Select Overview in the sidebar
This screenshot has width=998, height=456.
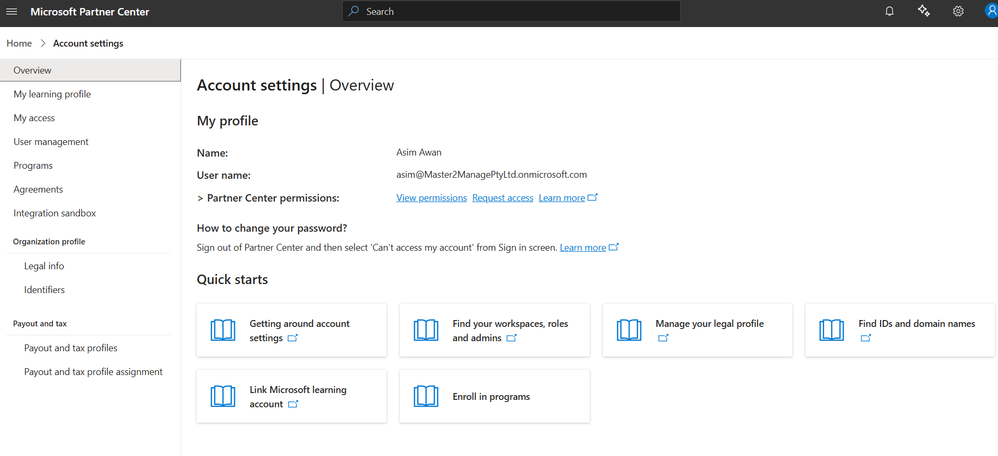(90, 70)
